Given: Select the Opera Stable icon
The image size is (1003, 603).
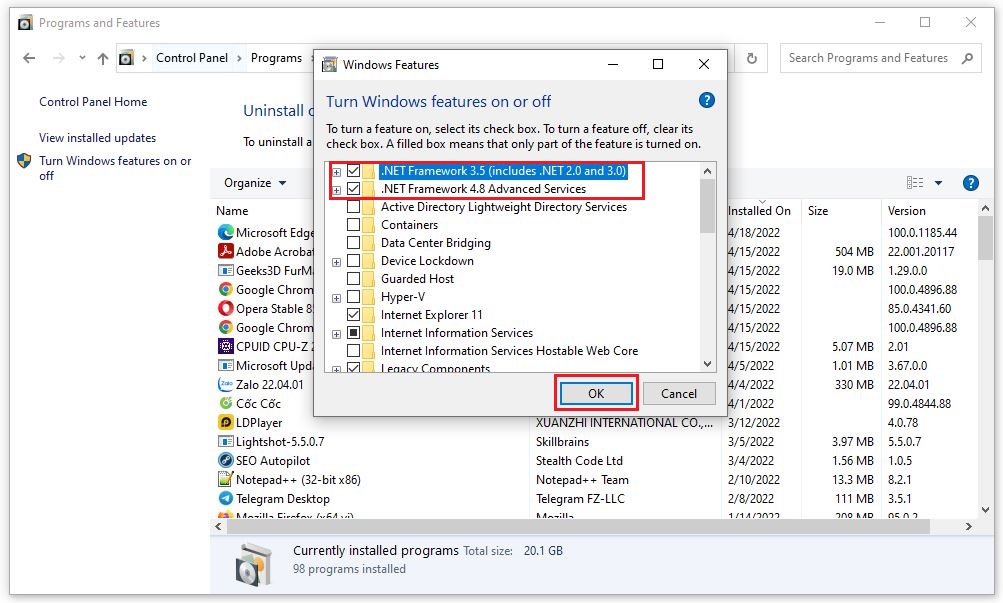Looking at the screenshot, I should pyautogui.click(x=223, y=308).
